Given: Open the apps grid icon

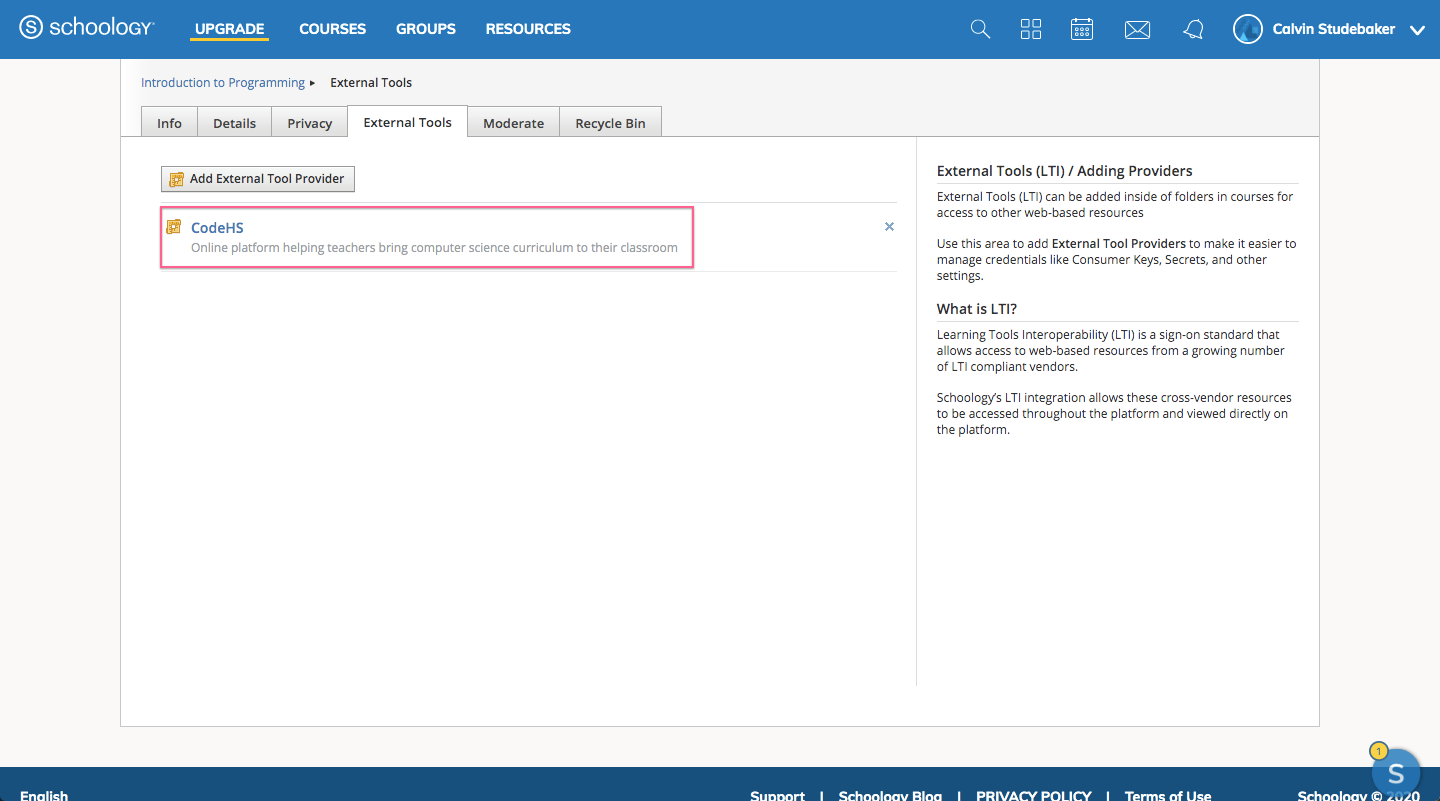Looking at the screenshot, I should point(1031,29).
